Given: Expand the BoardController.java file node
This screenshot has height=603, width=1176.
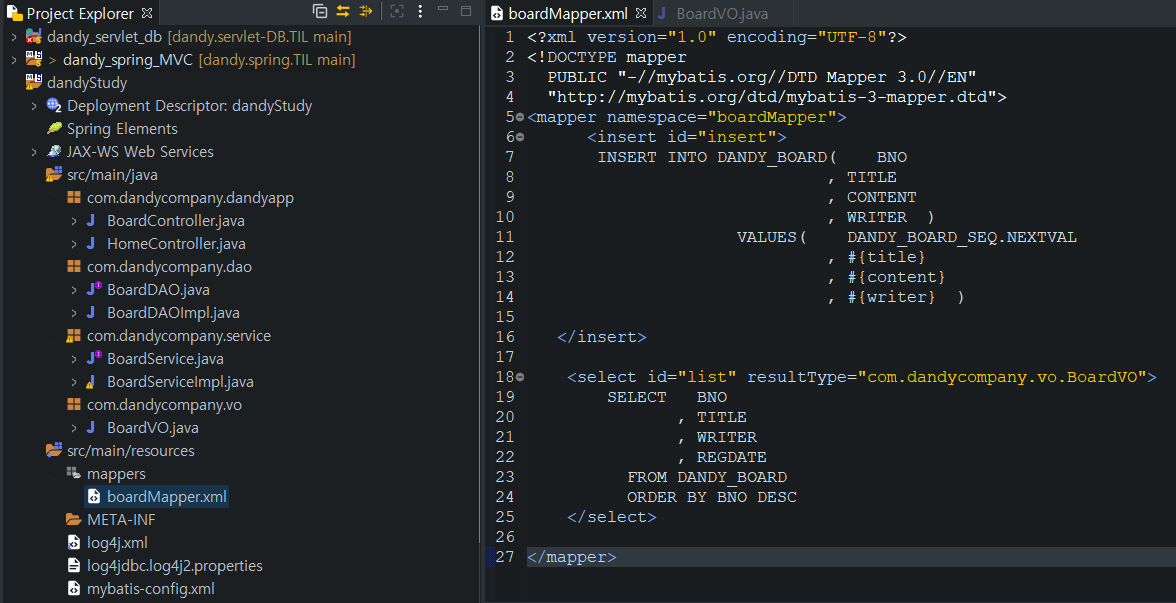Looking at the screenshot, I should [x=74, y=220].
